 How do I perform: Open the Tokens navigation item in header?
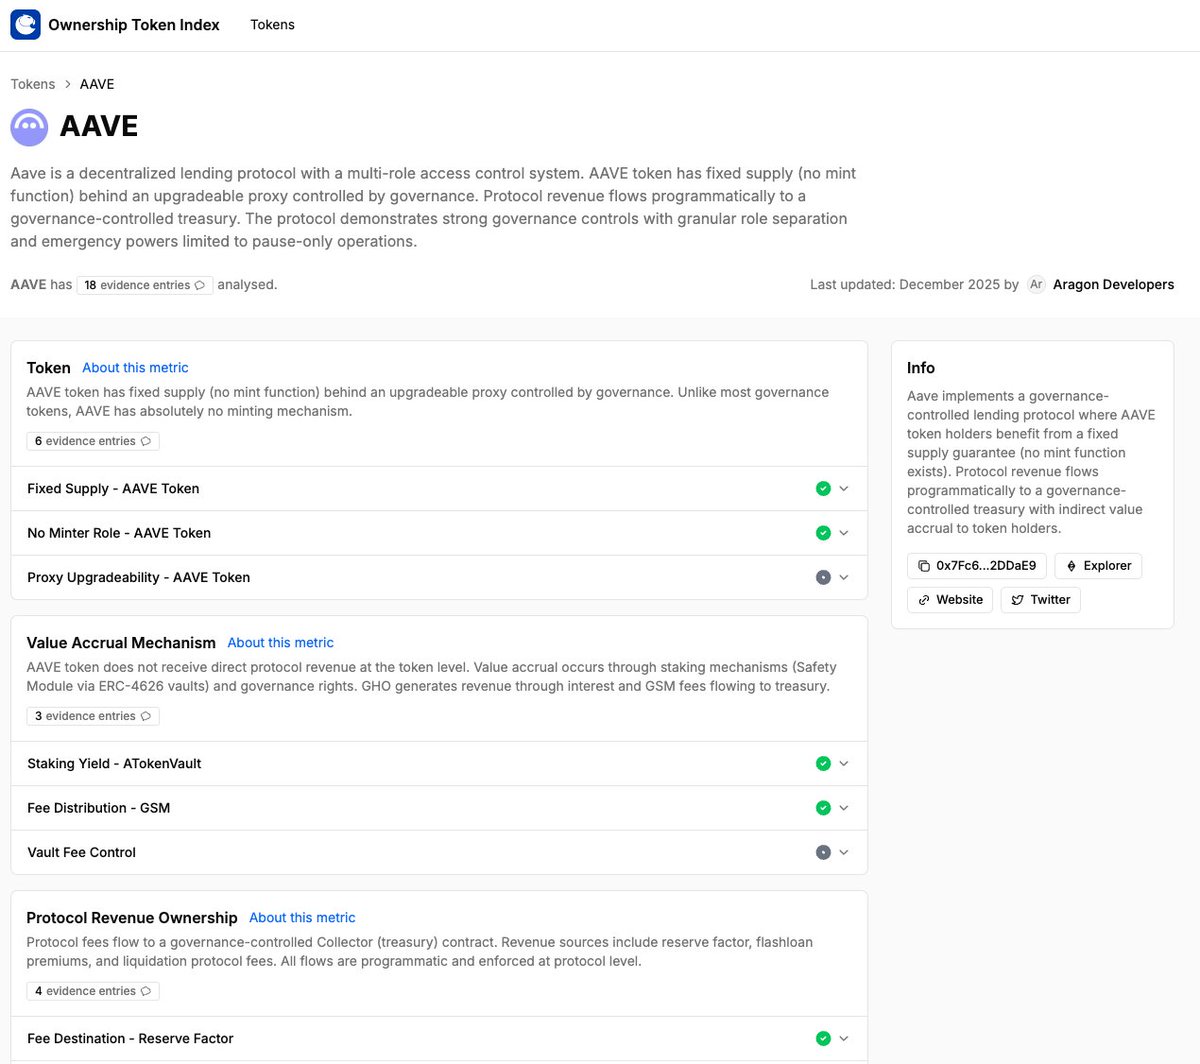(x=272, y=25)
